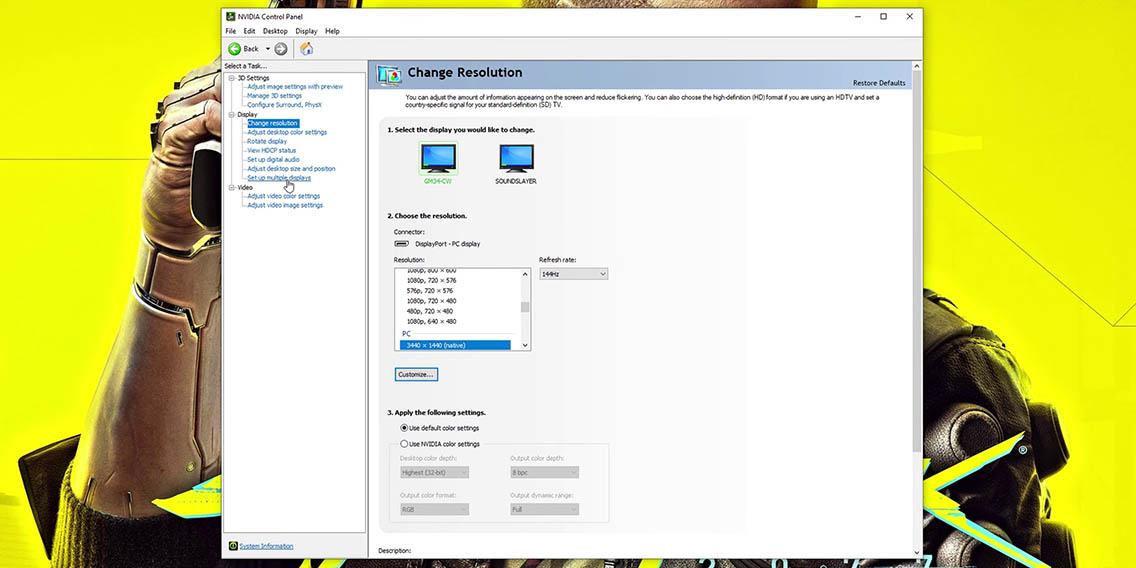Collapse the Display tree node
This screenshot has width=1136, height=568.
[x=232, y=114]
